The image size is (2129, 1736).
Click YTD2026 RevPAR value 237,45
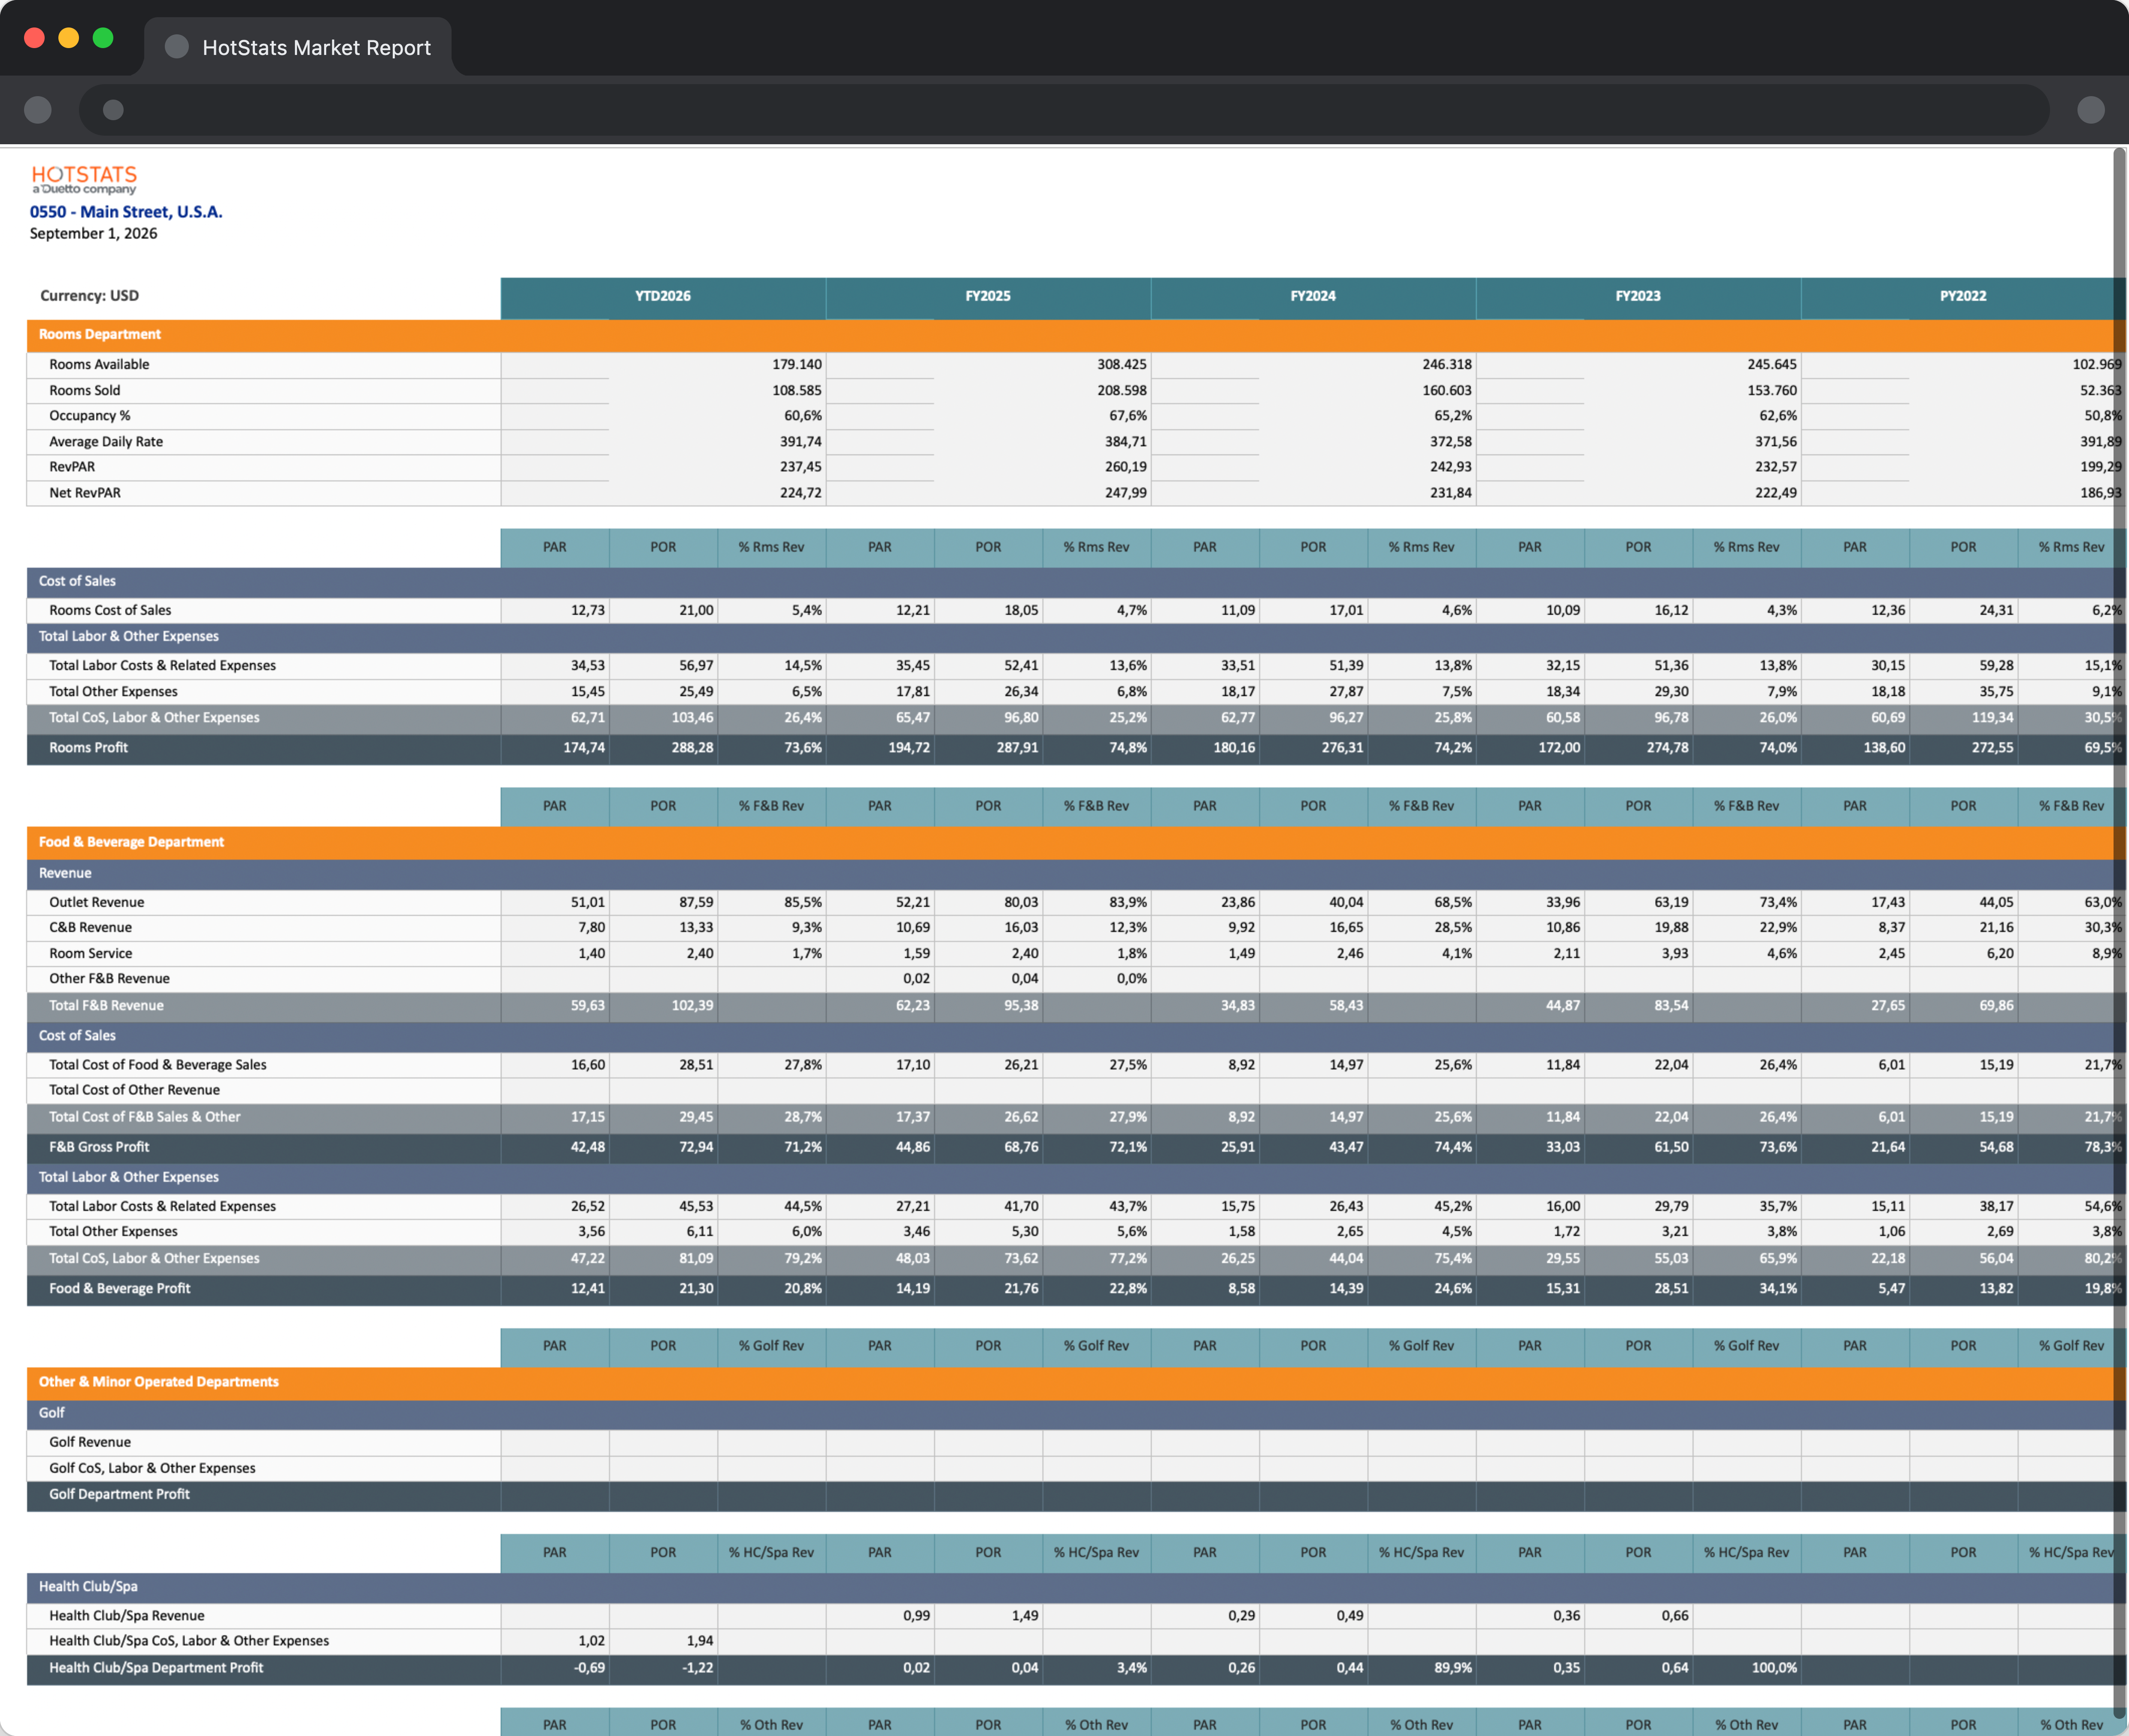pos(801,467)
